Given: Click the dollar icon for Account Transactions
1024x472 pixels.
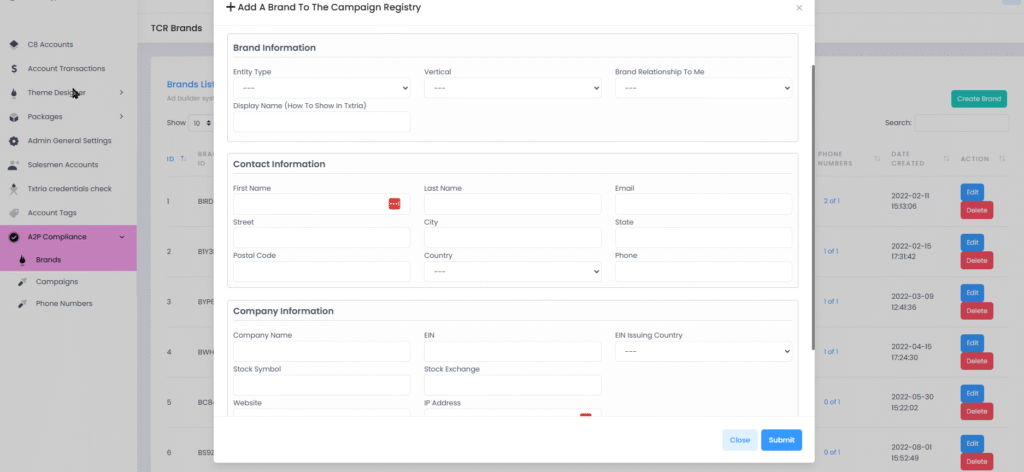Looking at the screenshot, I should [x=13, y=69].
